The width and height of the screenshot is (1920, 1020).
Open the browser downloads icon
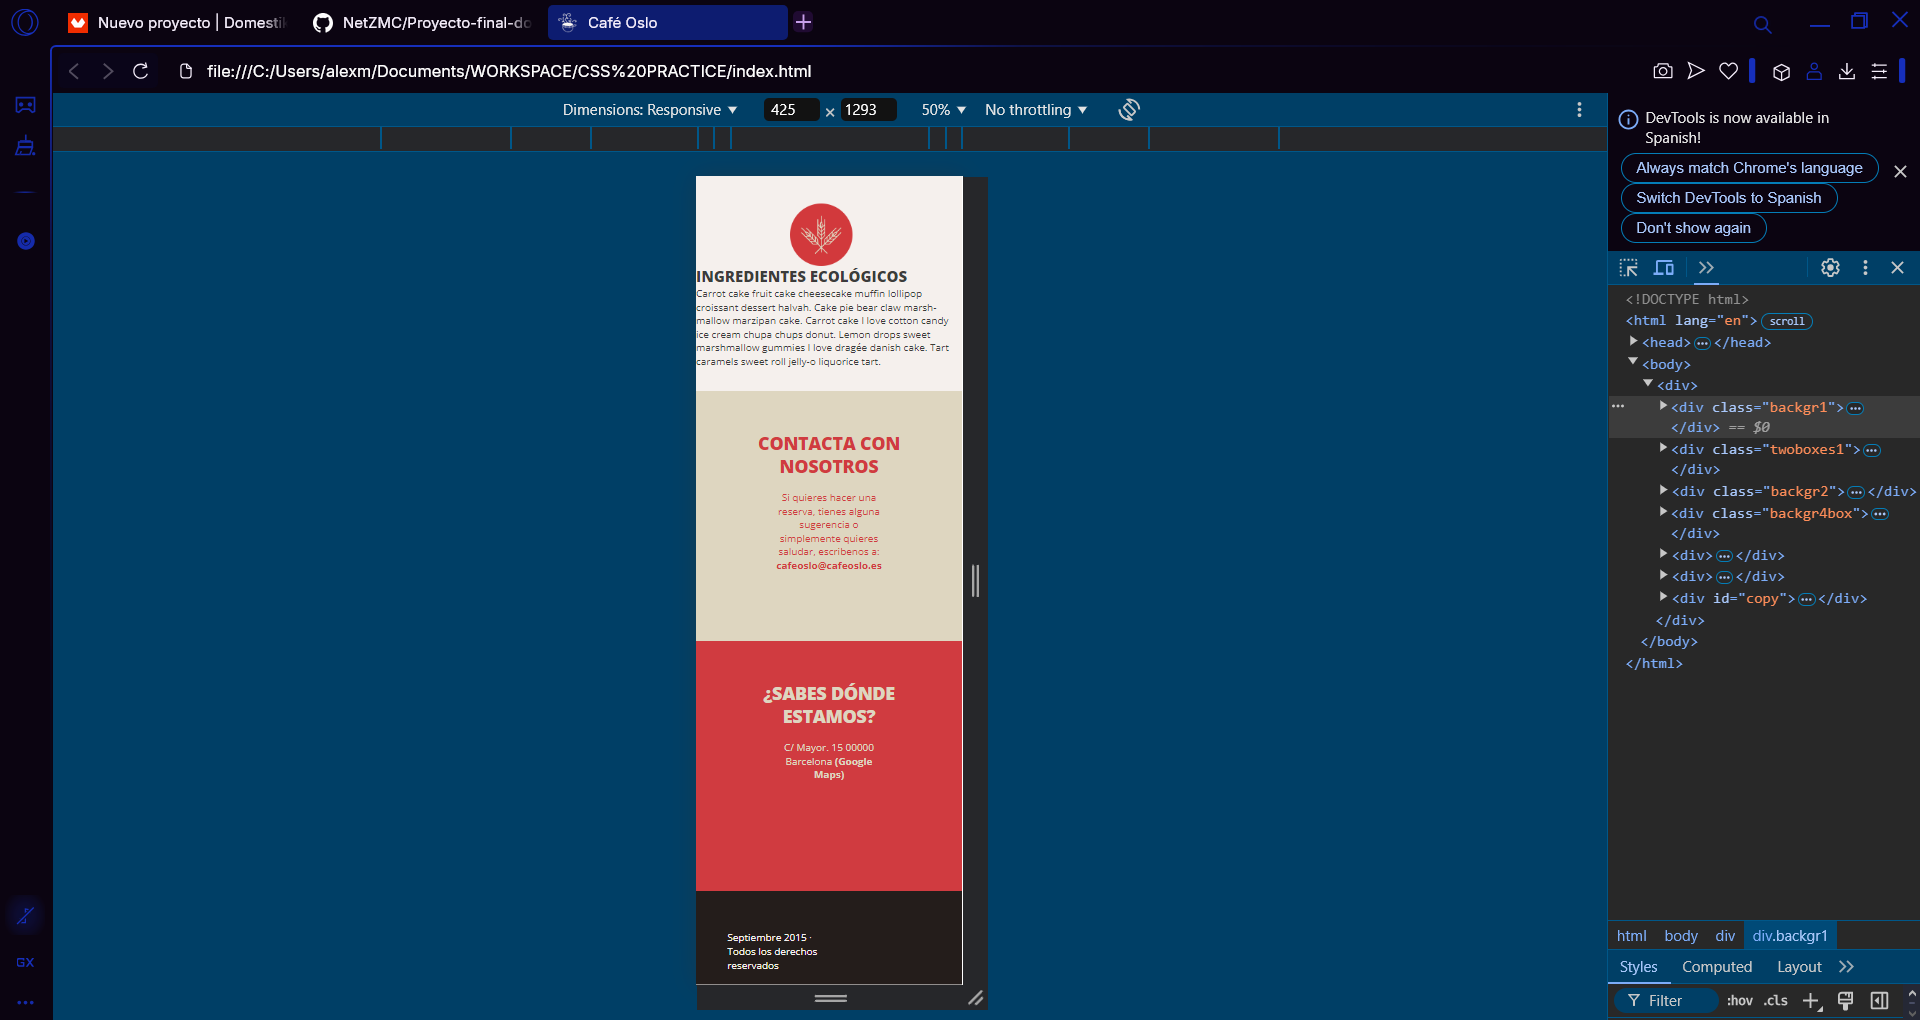(1847, 71)
